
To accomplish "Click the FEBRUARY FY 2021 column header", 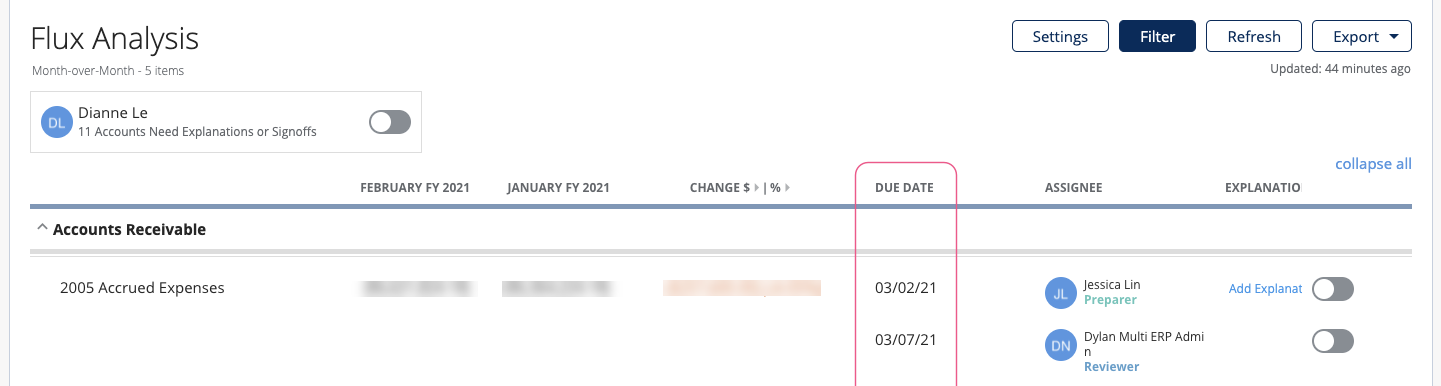I will coord(415,188).
